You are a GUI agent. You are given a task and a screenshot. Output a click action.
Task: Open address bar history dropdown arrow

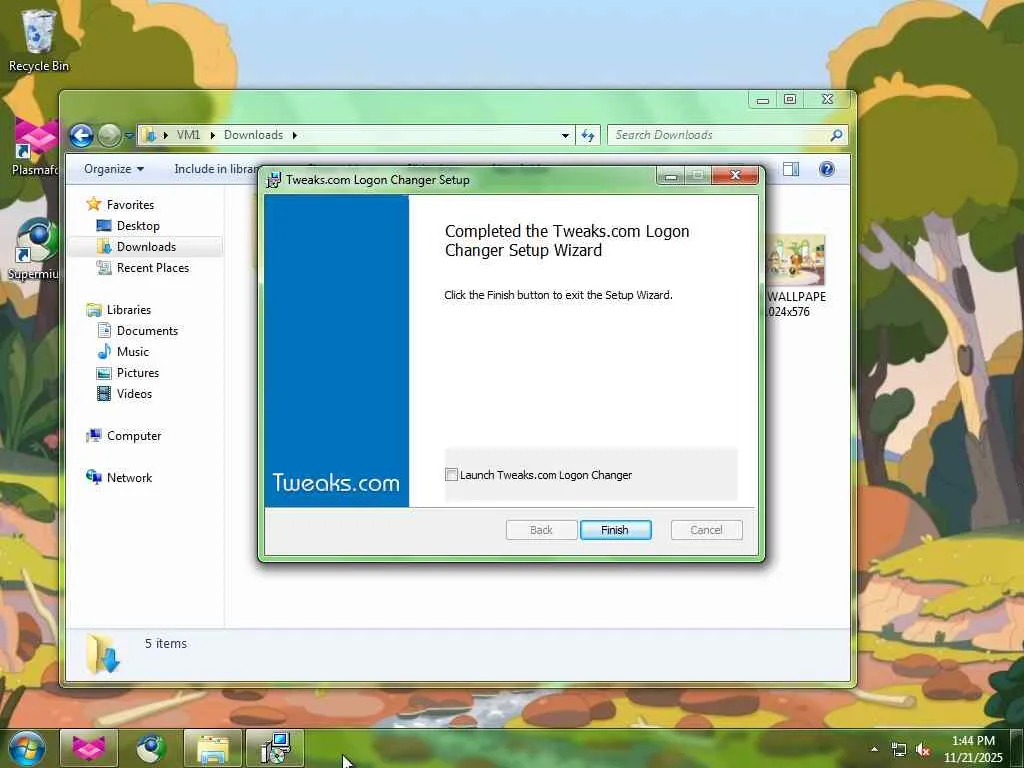pos(565,135)
